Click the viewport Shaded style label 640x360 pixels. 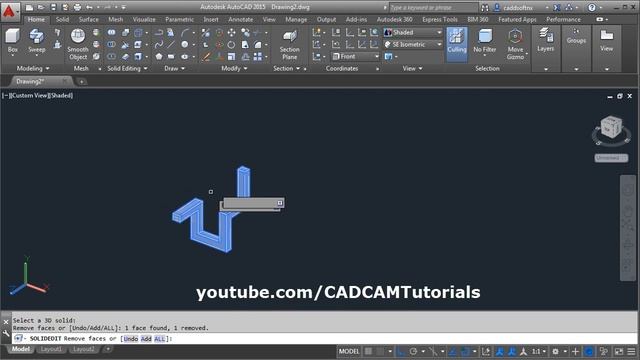[61, 96]
